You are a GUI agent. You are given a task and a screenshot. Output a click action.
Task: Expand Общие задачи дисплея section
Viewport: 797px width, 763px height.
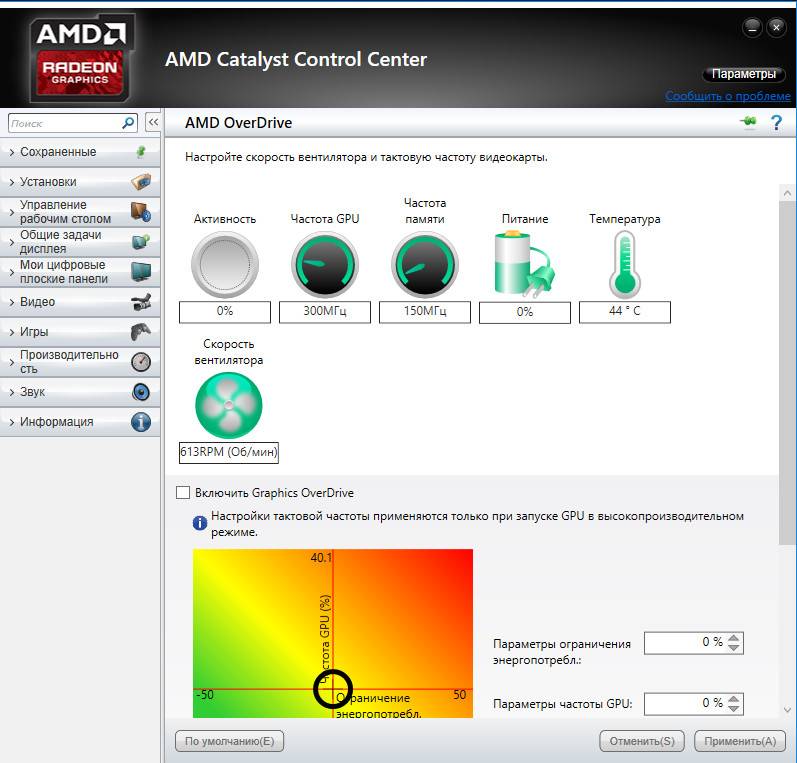tap(12, 242)
